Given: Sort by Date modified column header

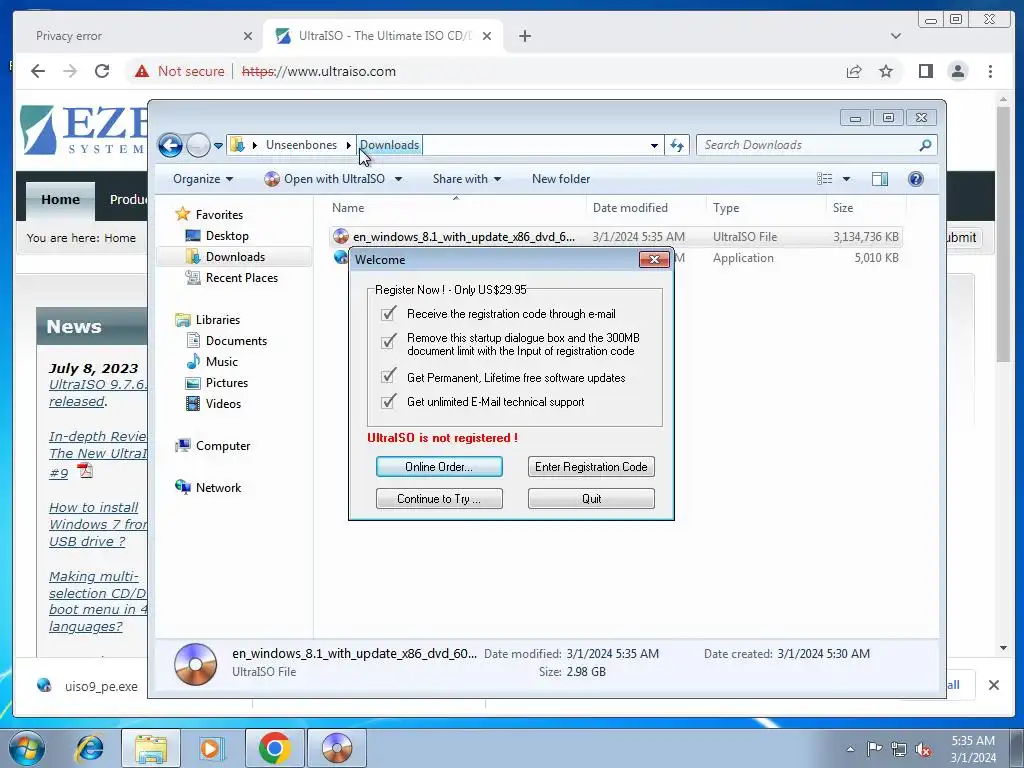Looking at the screenshot, I should (646, 208).
